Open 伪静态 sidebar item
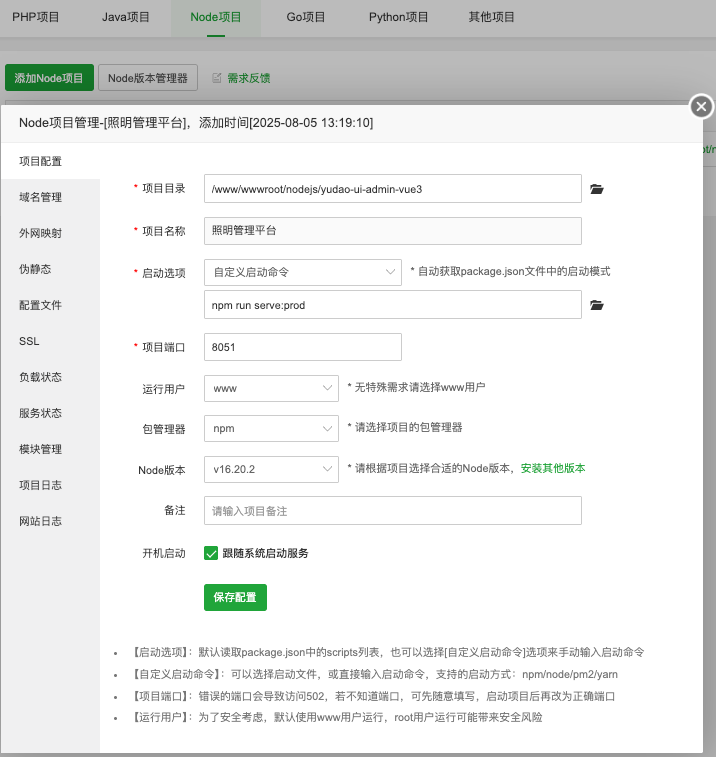 click(x=50, y=269)
